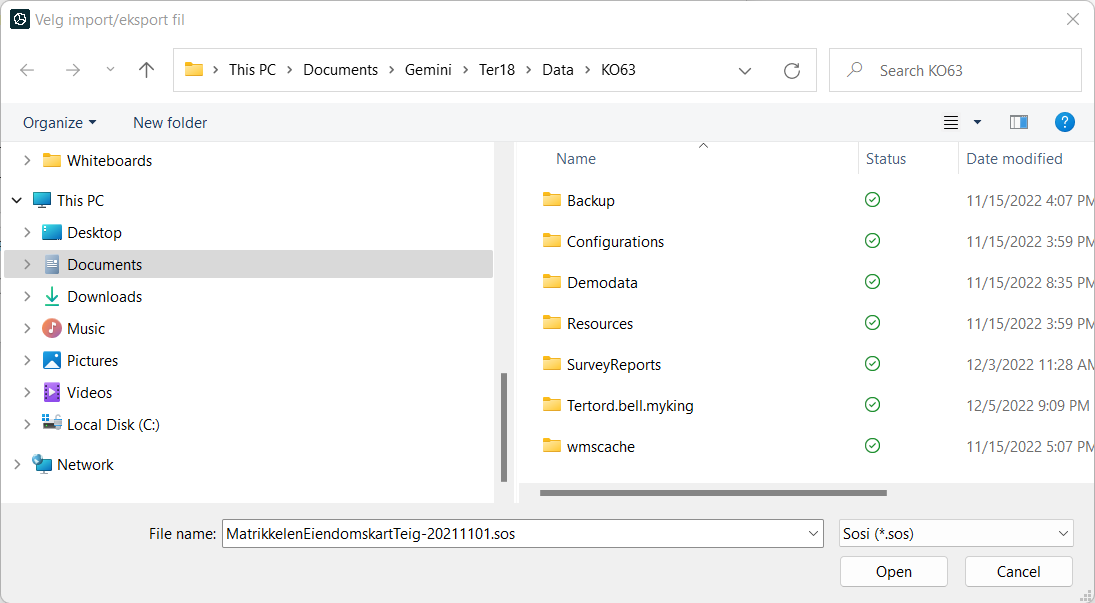
Task: Click the horizontal scrollbar of file list
Action: click(713, 492)
